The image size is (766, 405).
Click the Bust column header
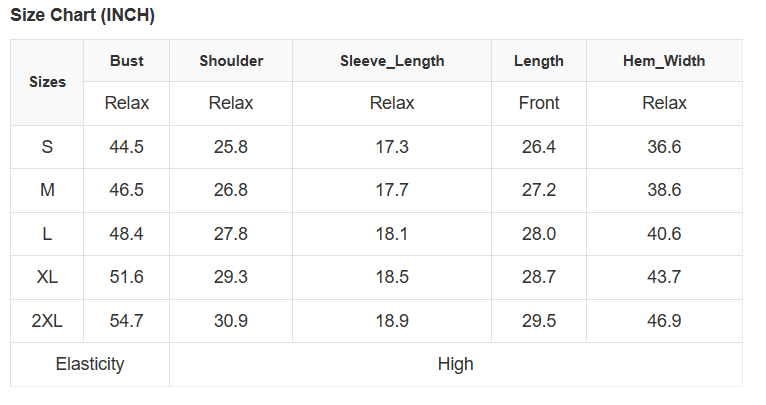127,61
